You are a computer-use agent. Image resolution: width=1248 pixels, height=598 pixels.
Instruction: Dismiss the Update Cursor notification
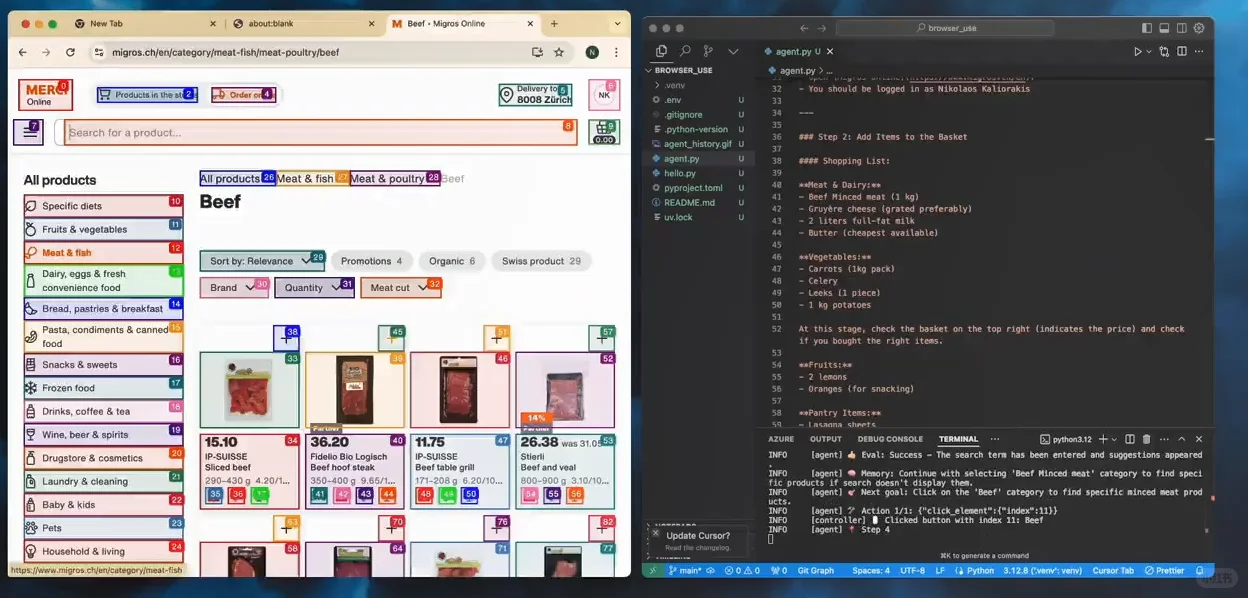tap(658, 535)
